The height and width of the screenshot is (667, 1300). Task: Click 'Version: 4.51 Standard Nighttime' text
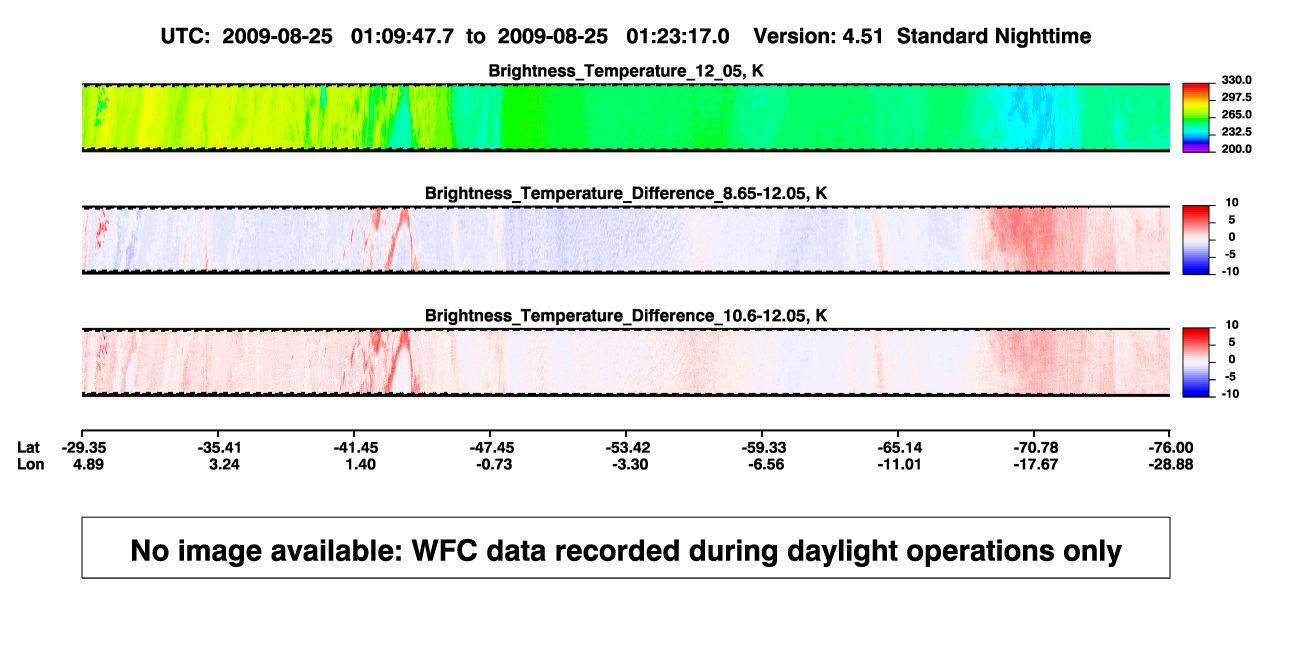(x=922, y=36)
